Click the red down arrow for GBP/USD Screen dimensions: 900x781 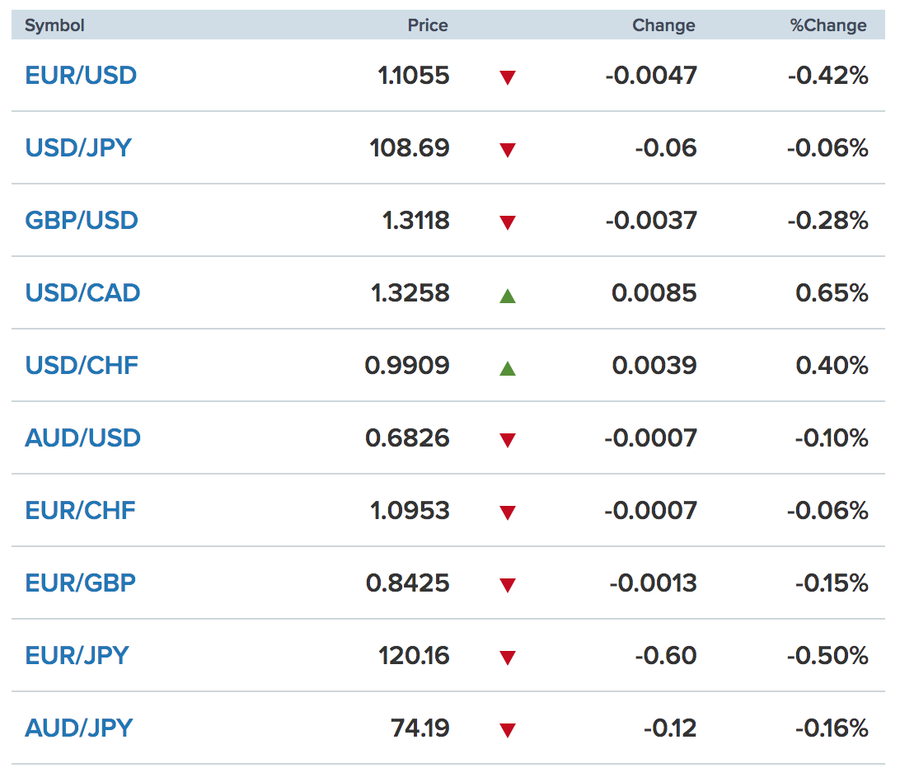507,222
